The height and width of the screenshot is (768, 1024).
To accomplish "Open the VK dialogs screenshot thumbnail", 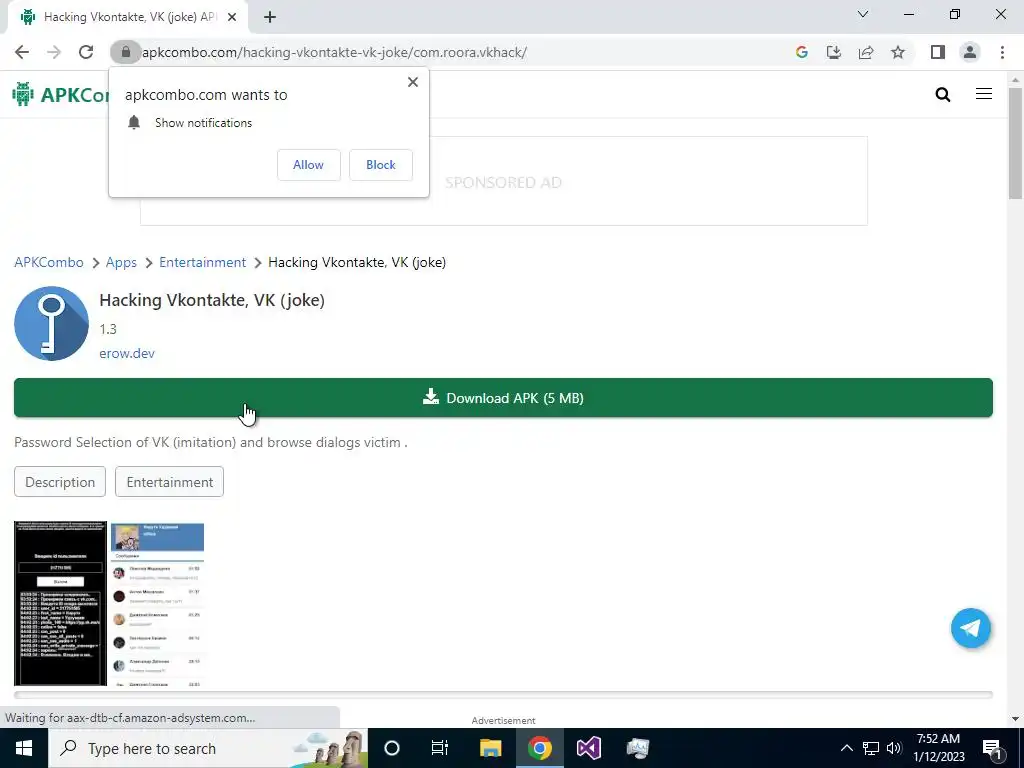I will click(157, 603).
